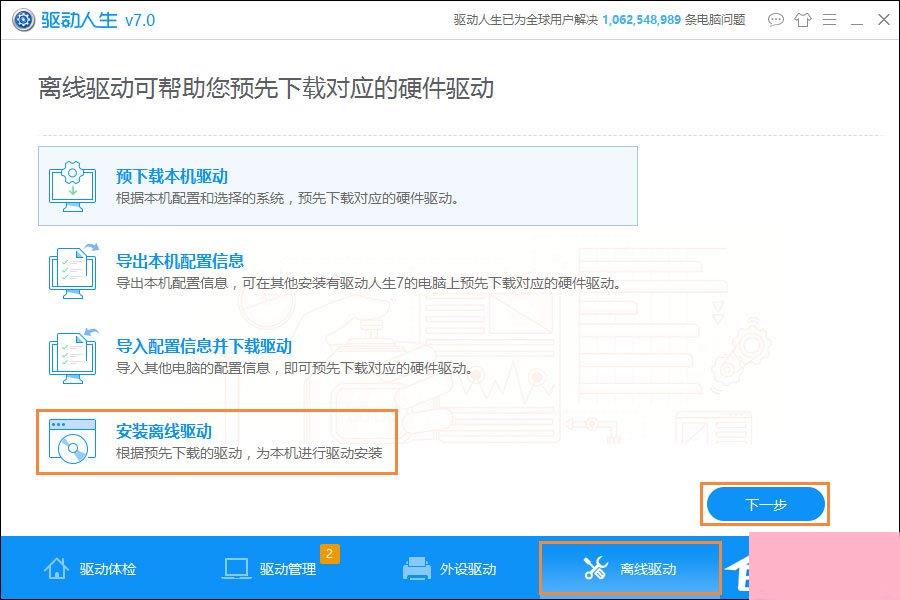The image size is (900, 600).
Task: Click heading 离线驱动可帮助您预先下载对应的硬件驱动
Action: tap(266, 88)
